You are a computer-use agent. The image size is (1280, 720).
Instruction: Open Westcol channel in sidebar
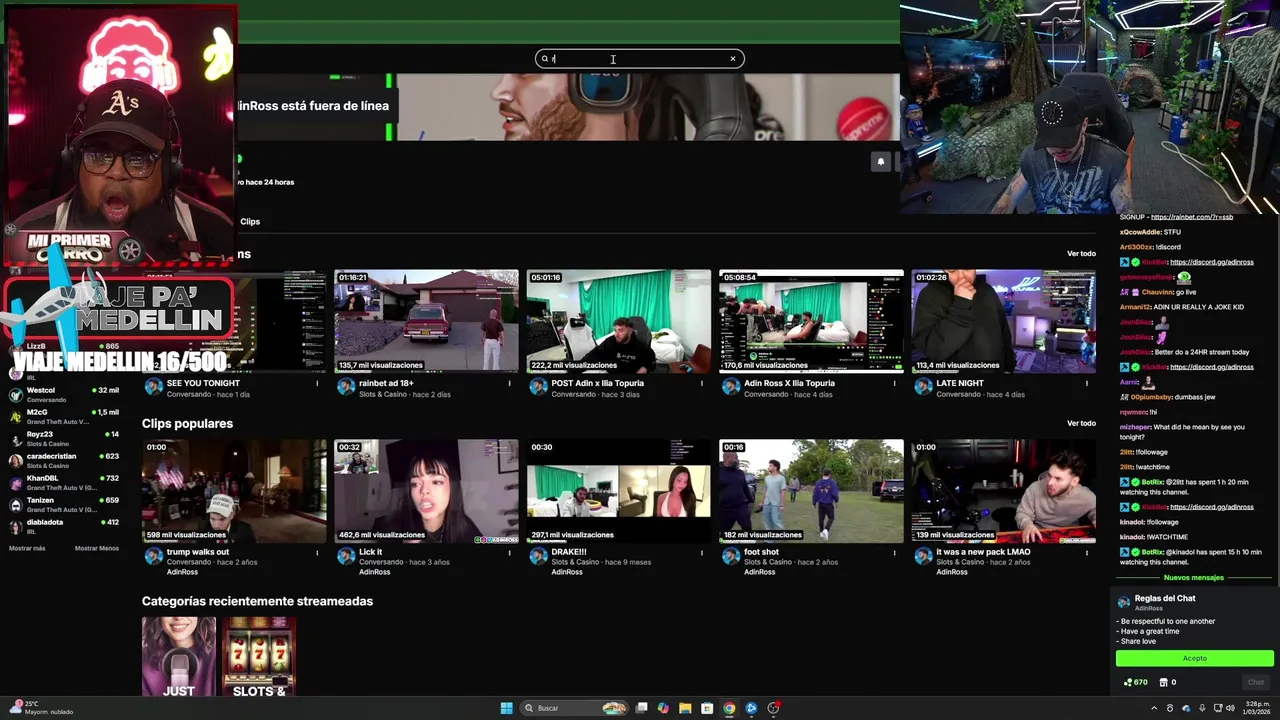[x=65, y=395]
